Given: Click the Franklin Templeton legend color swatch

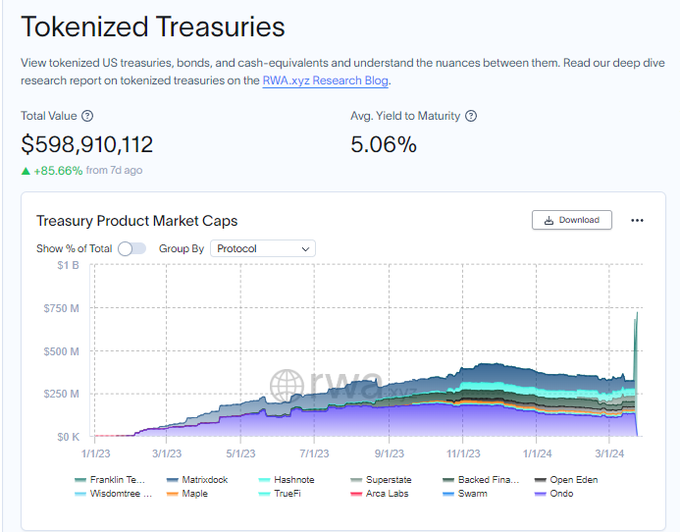Looking at the screenshot, I should (x=80, y=480).
